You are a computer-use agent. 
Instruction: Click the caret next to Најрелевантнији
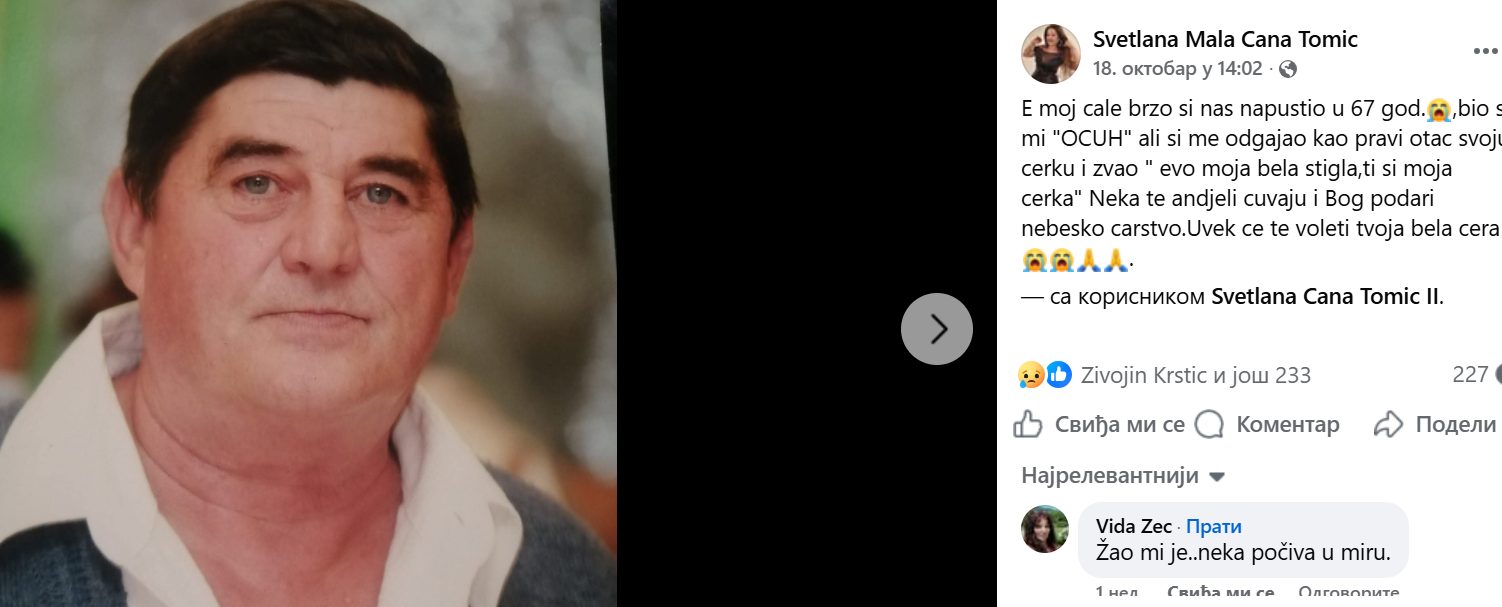[1216, 477]
